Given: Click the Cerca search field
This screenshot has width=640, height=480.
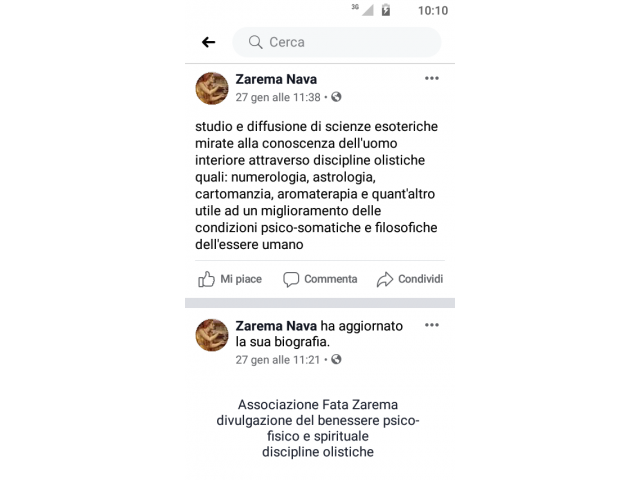Looking at the screenshot, I should (337, 42).
